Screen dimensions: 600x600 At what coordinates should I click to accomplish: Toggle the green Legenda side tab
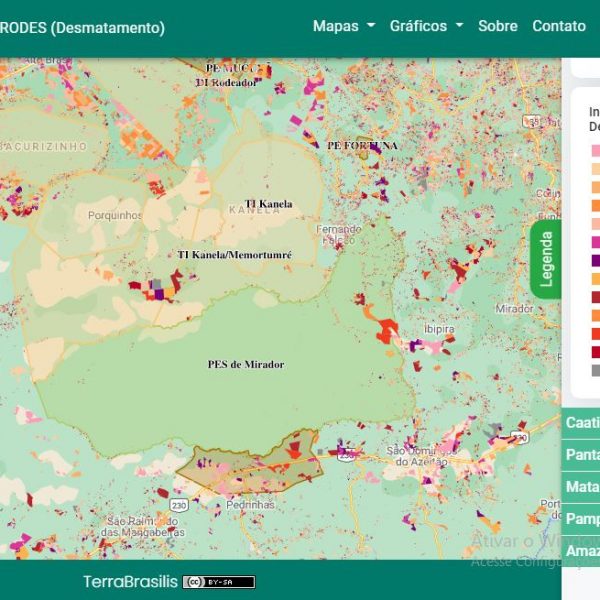click(546, 259)
